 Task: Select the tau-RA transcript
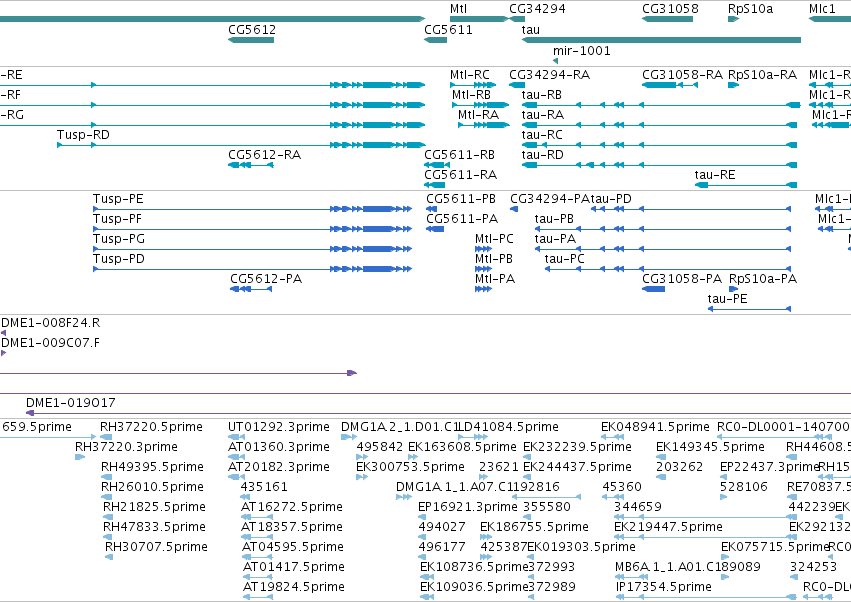click(659, 125)
